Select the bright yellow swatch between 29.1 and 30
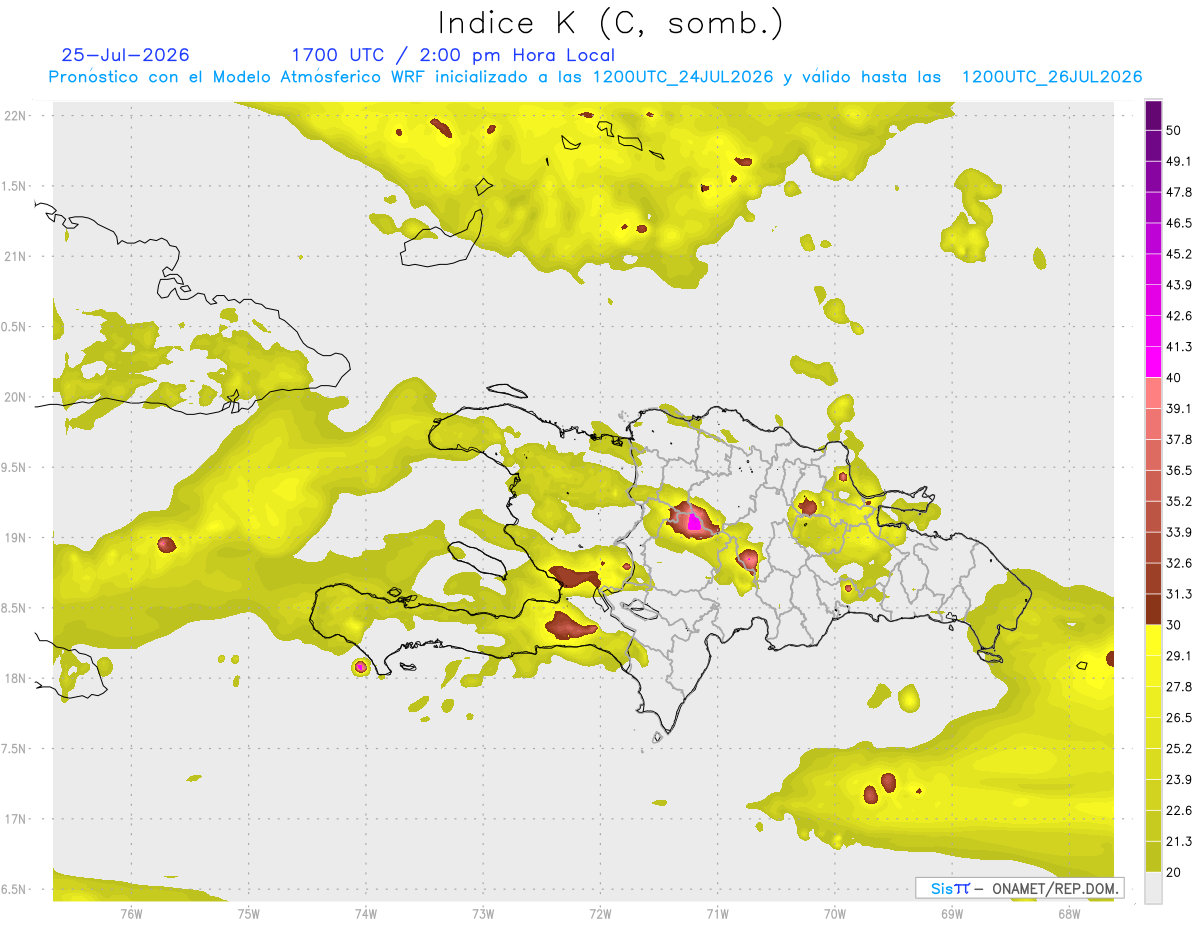 coord(1153,640)
